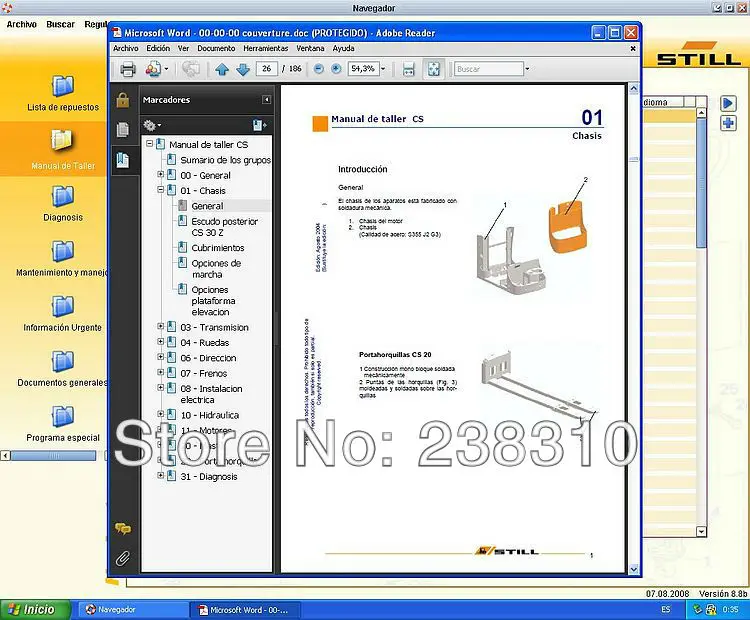Collapse the Marcadores panel arrow
The height and width of the screenshot is (620, 750).
(266, 100)
